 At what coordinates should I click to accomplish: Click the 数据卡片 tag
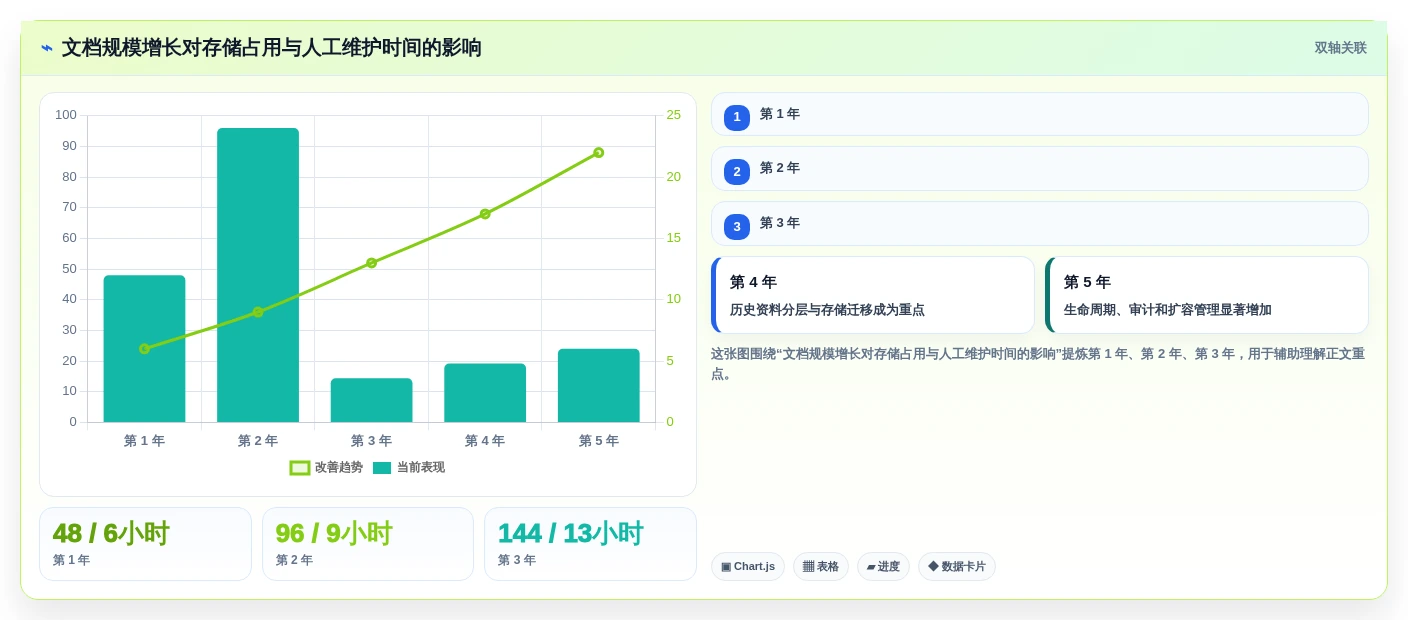click(957, 567)
